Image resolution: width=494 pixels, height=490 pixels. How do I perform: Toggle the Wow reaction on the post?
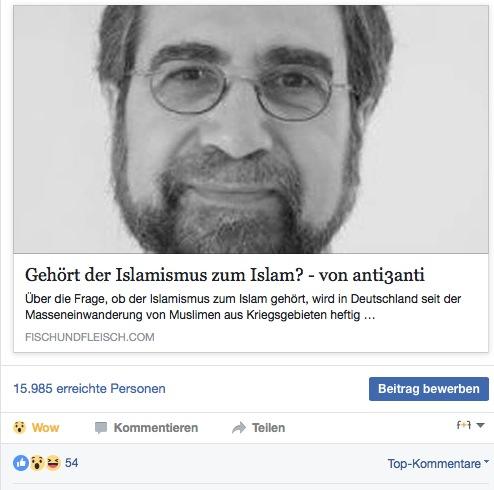(36, 428)
